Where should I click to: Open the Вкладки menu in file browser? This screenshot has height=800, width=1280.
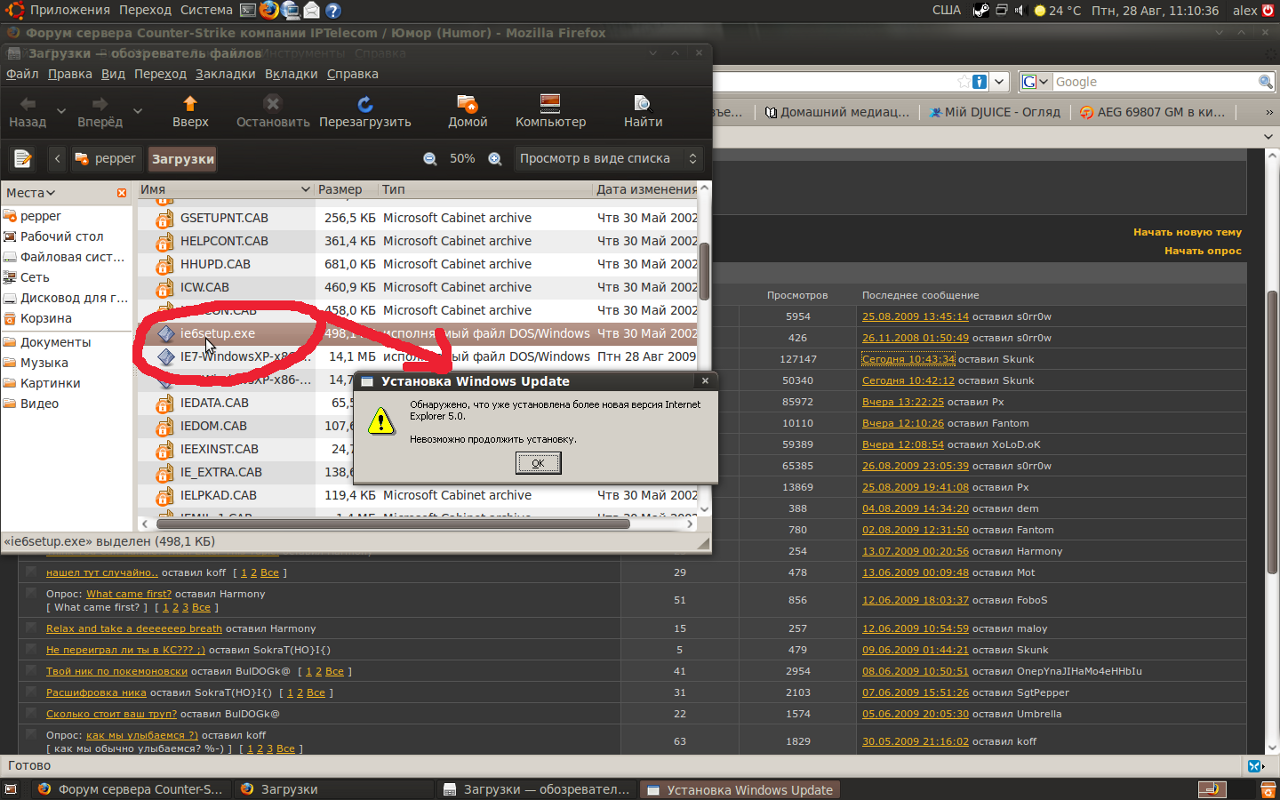click(x=291, y=73)
